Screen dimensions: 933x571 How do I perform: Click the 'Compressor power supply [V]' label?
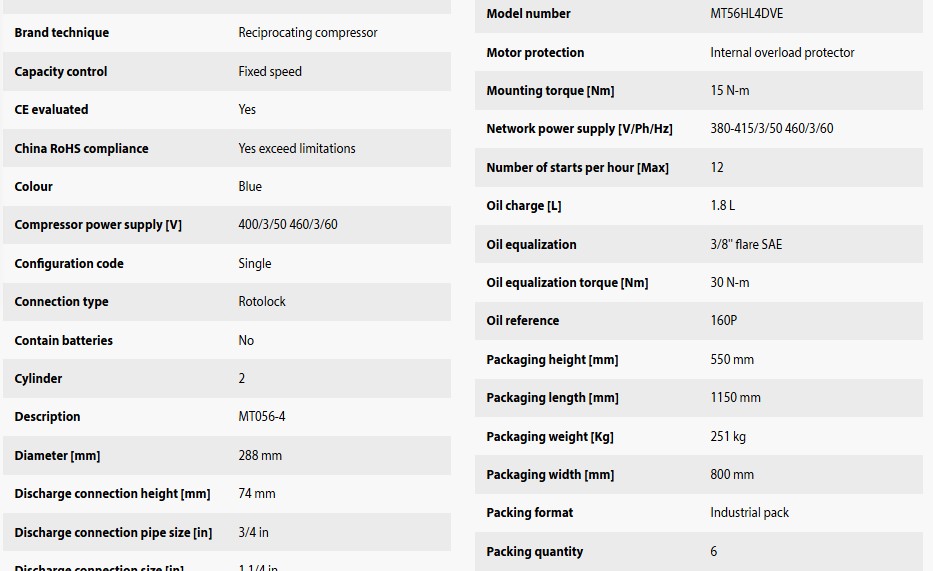point(98,225)
